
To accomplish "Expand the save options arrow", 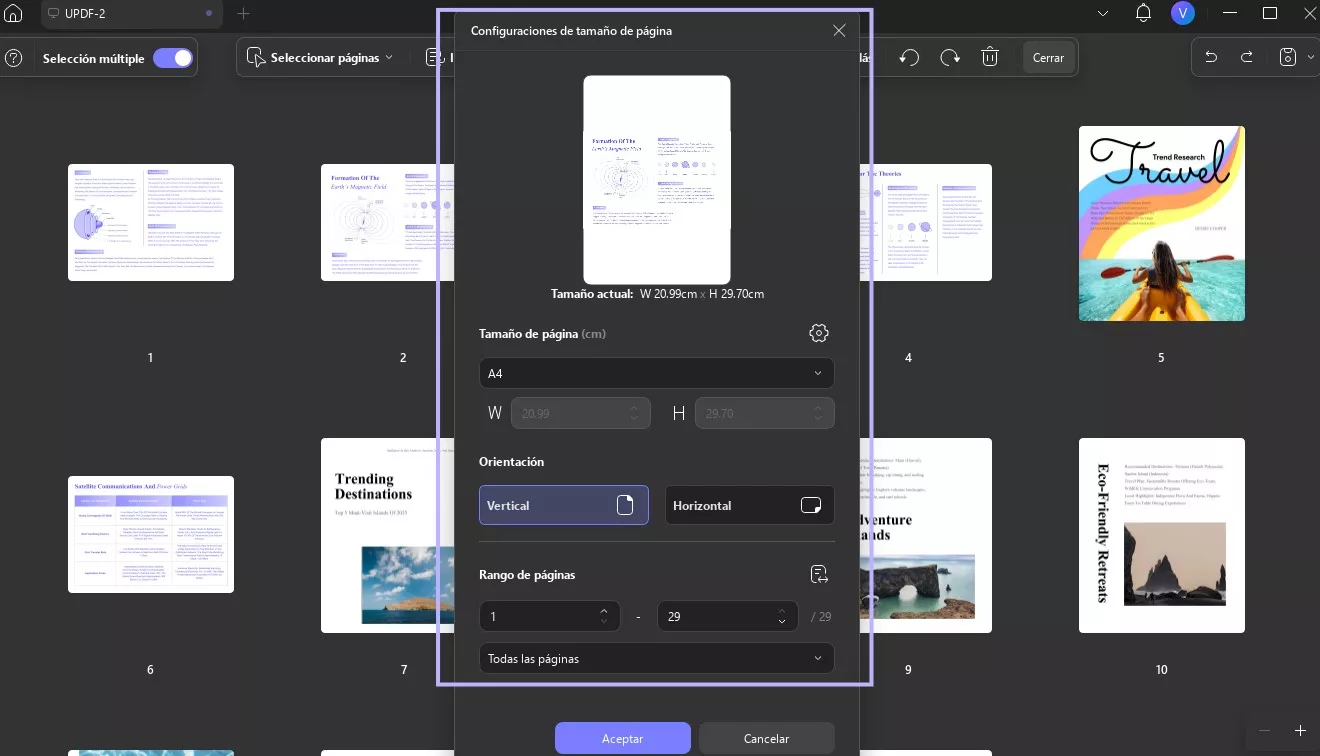I will (1311, 57).
